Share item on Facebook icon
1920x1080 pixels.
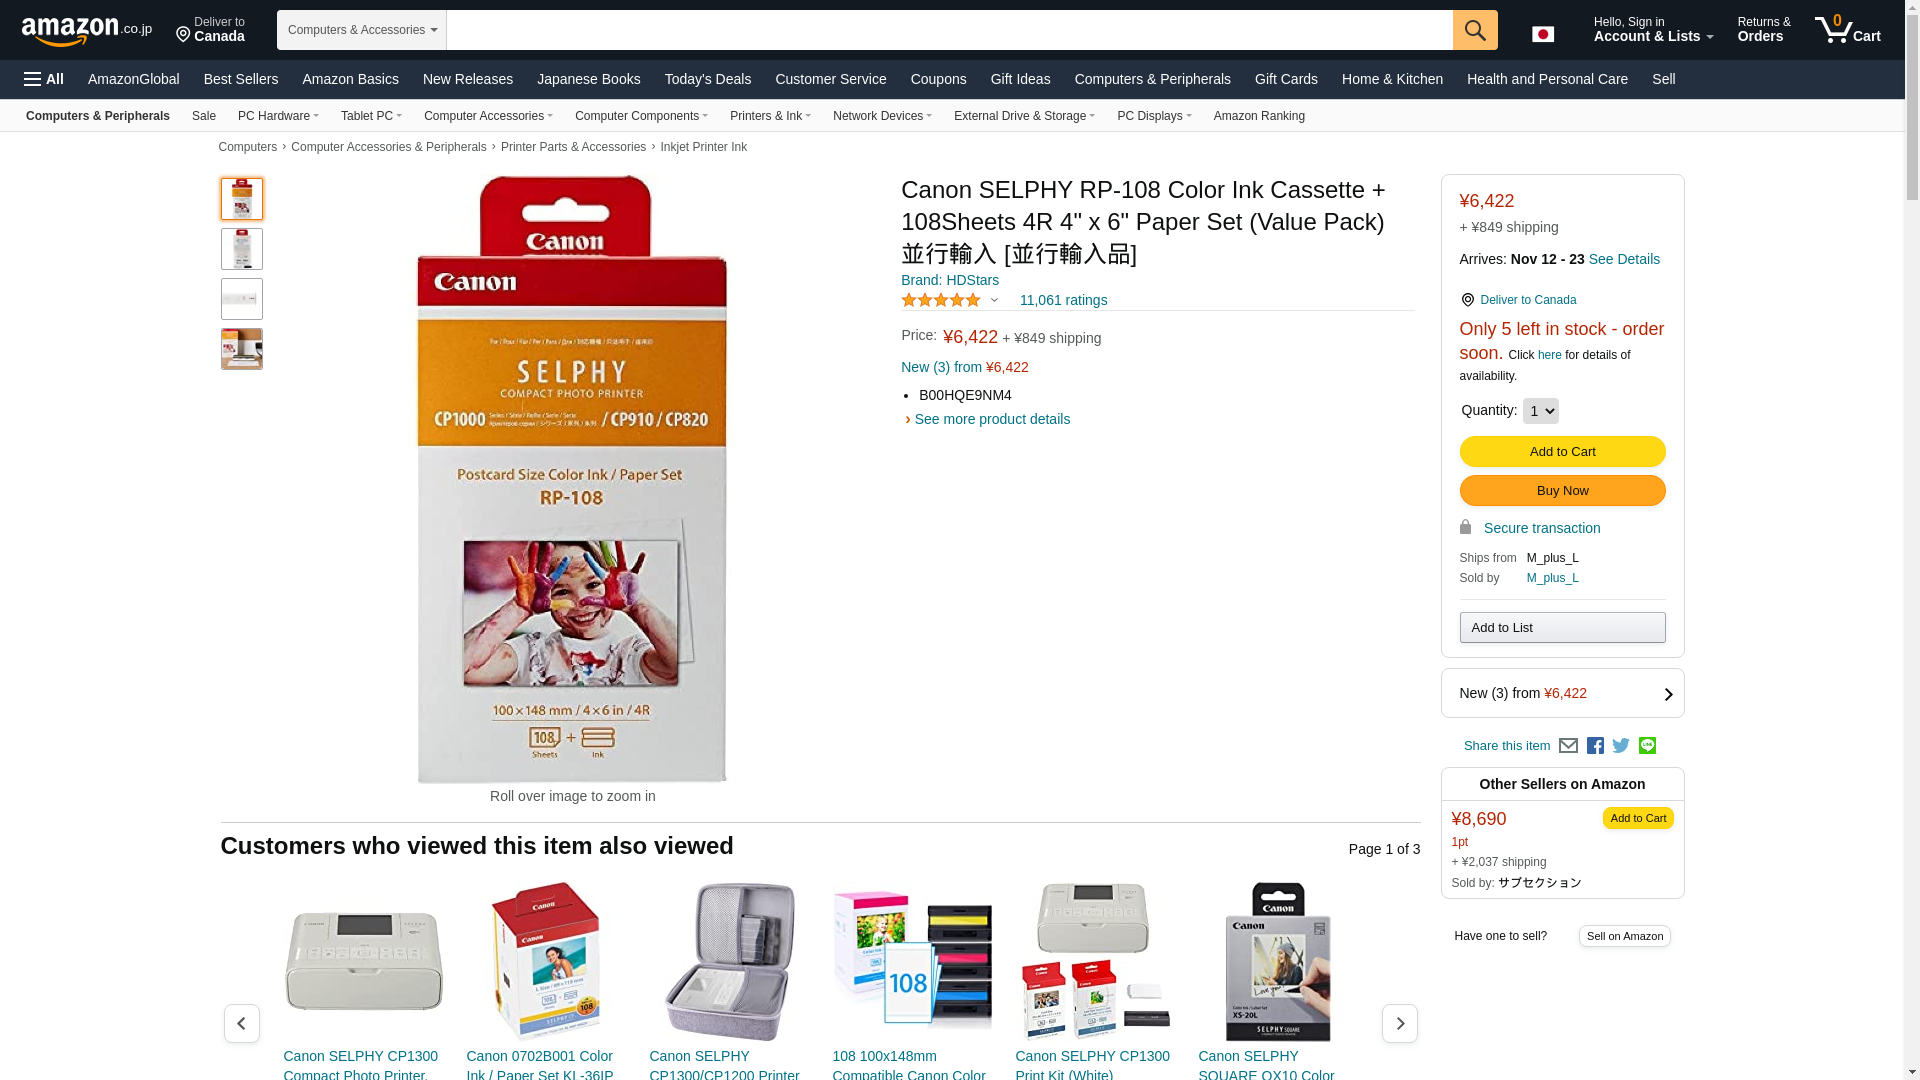click(x=1595, y=746)
